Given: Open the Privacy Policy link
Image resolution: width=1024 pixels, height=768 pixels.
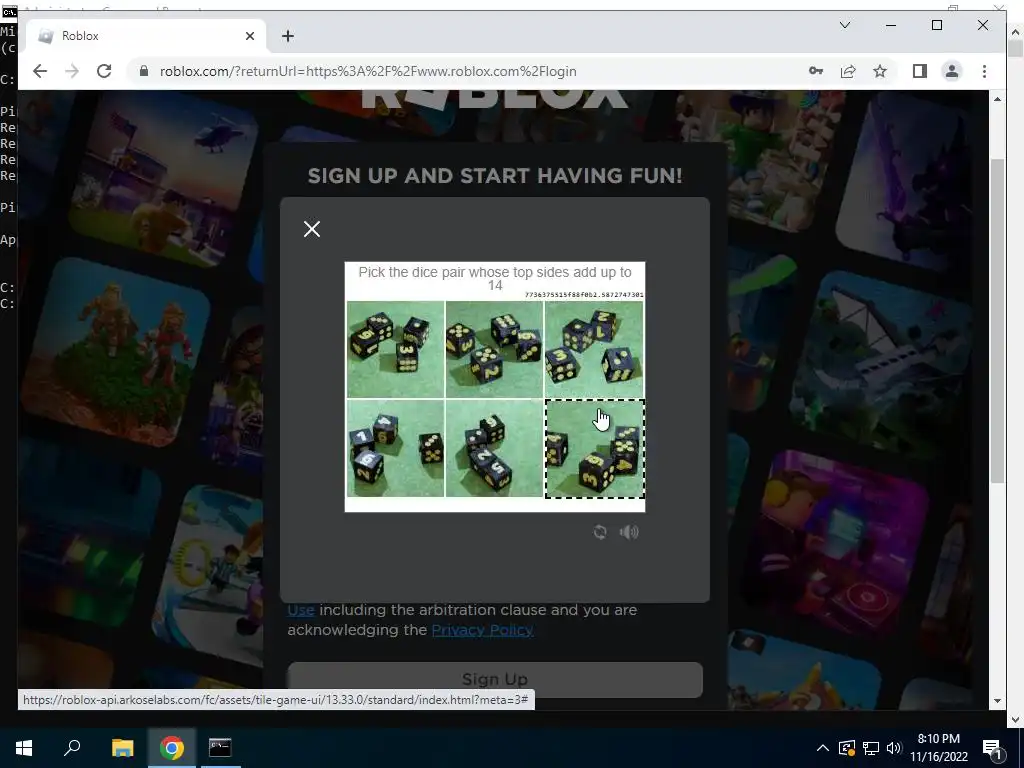Looking at the screenshot, I should point(483,630).
